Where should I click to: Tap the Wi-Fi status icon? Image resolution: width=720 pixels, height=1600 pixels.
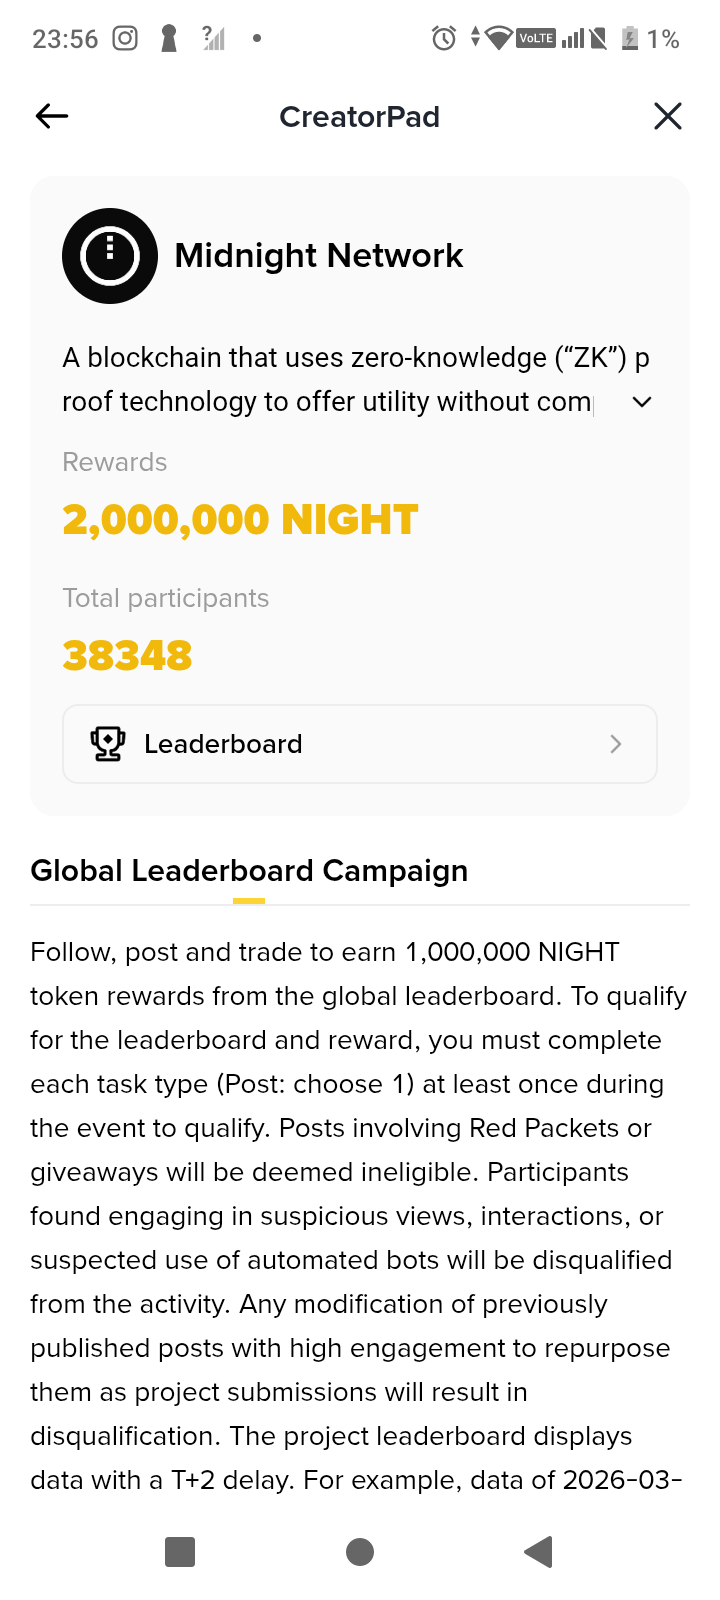(498, 39)
